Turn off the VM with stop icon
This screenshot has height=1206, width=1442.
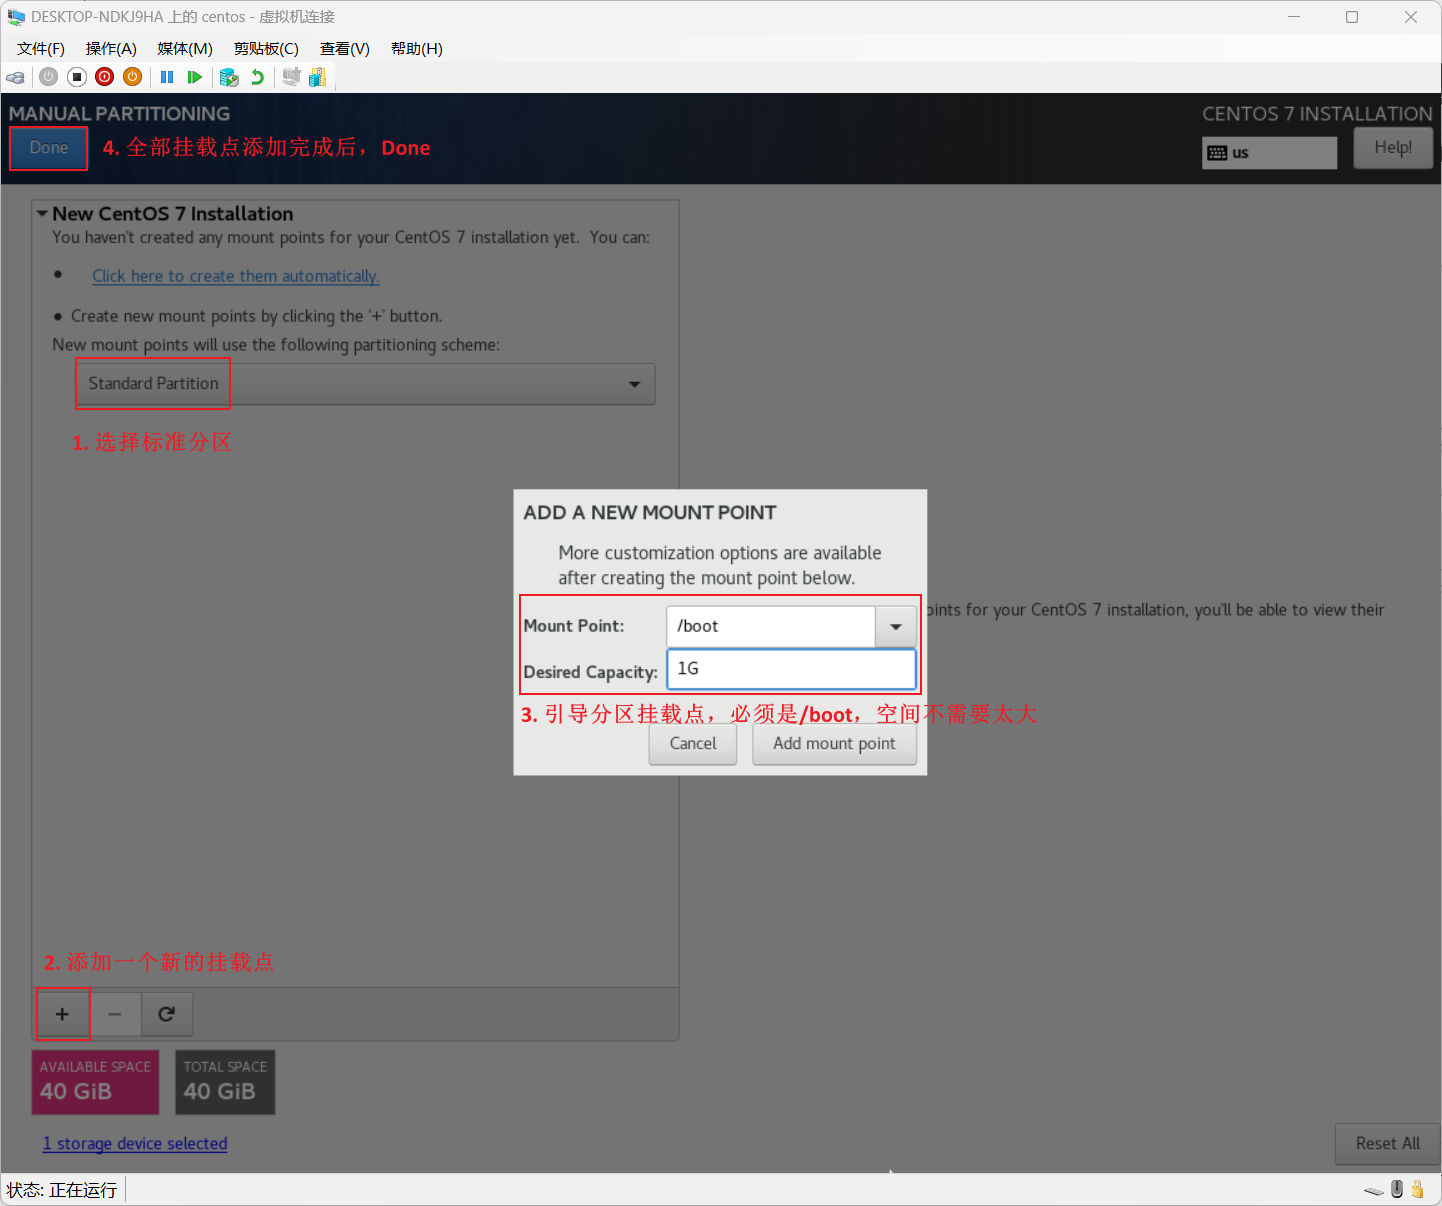[77, 77]
